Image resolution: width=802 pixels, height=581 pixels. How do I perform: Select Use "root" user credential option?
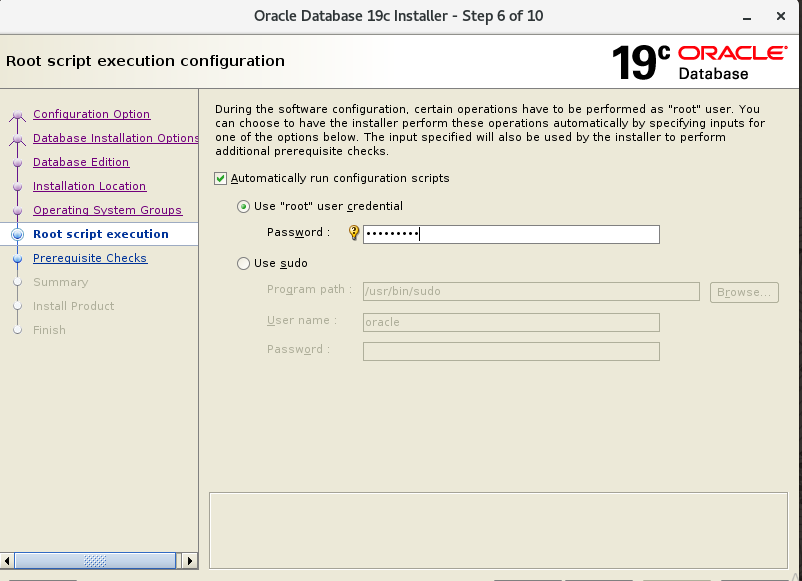243,207
